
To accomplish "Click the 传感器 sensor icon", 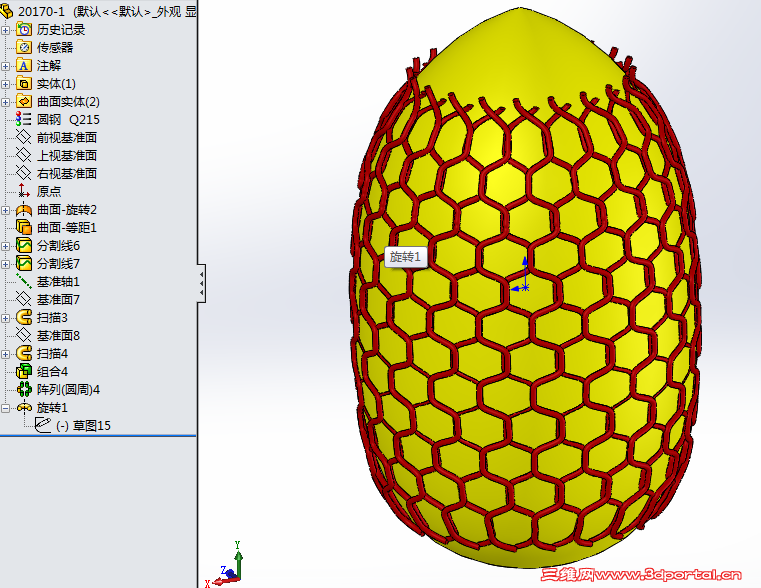I will click(x=24, y=48).
